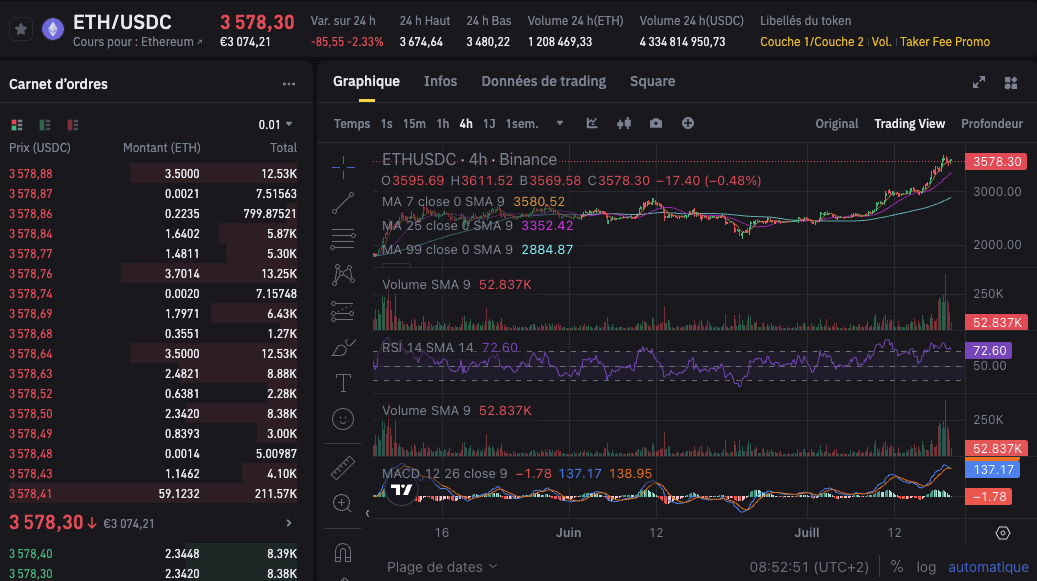Open Données de trading tab
The image size is (1037, 581).
click(544, 81)
